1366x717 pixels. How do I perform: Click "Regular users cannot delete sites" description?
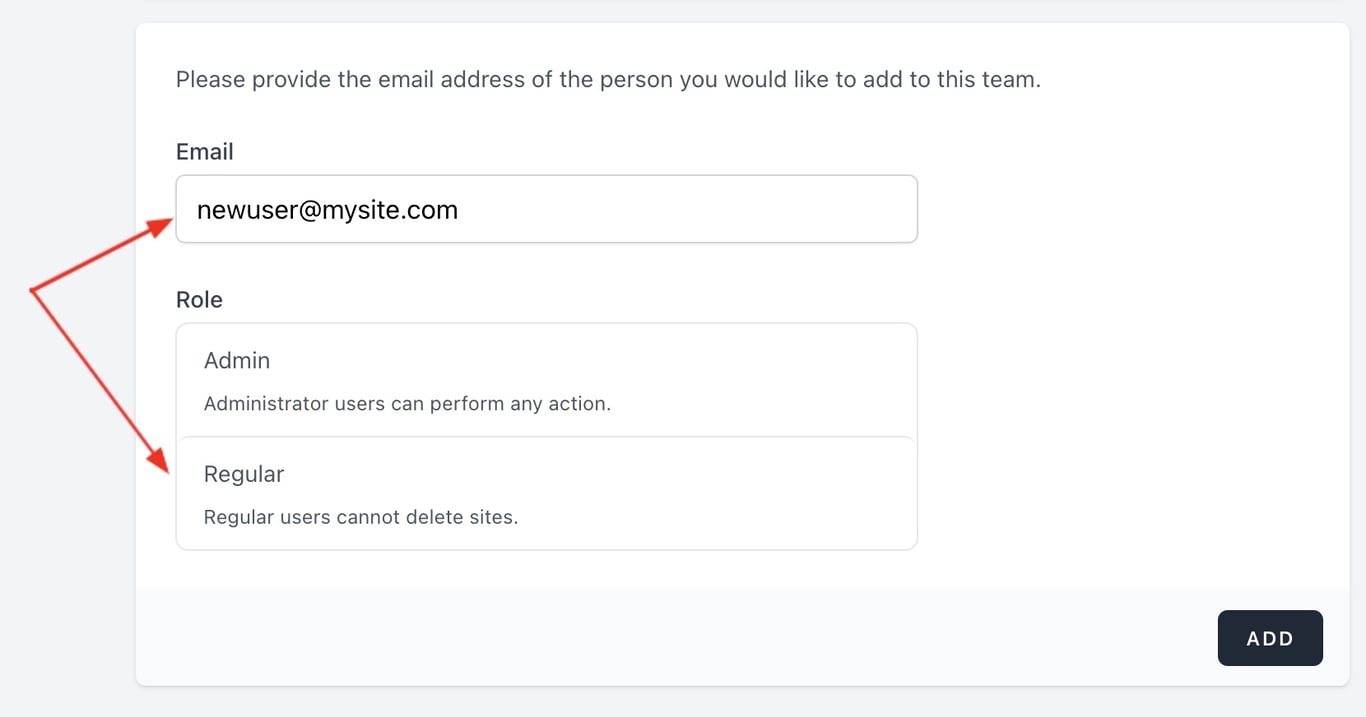tap(361, 518)
